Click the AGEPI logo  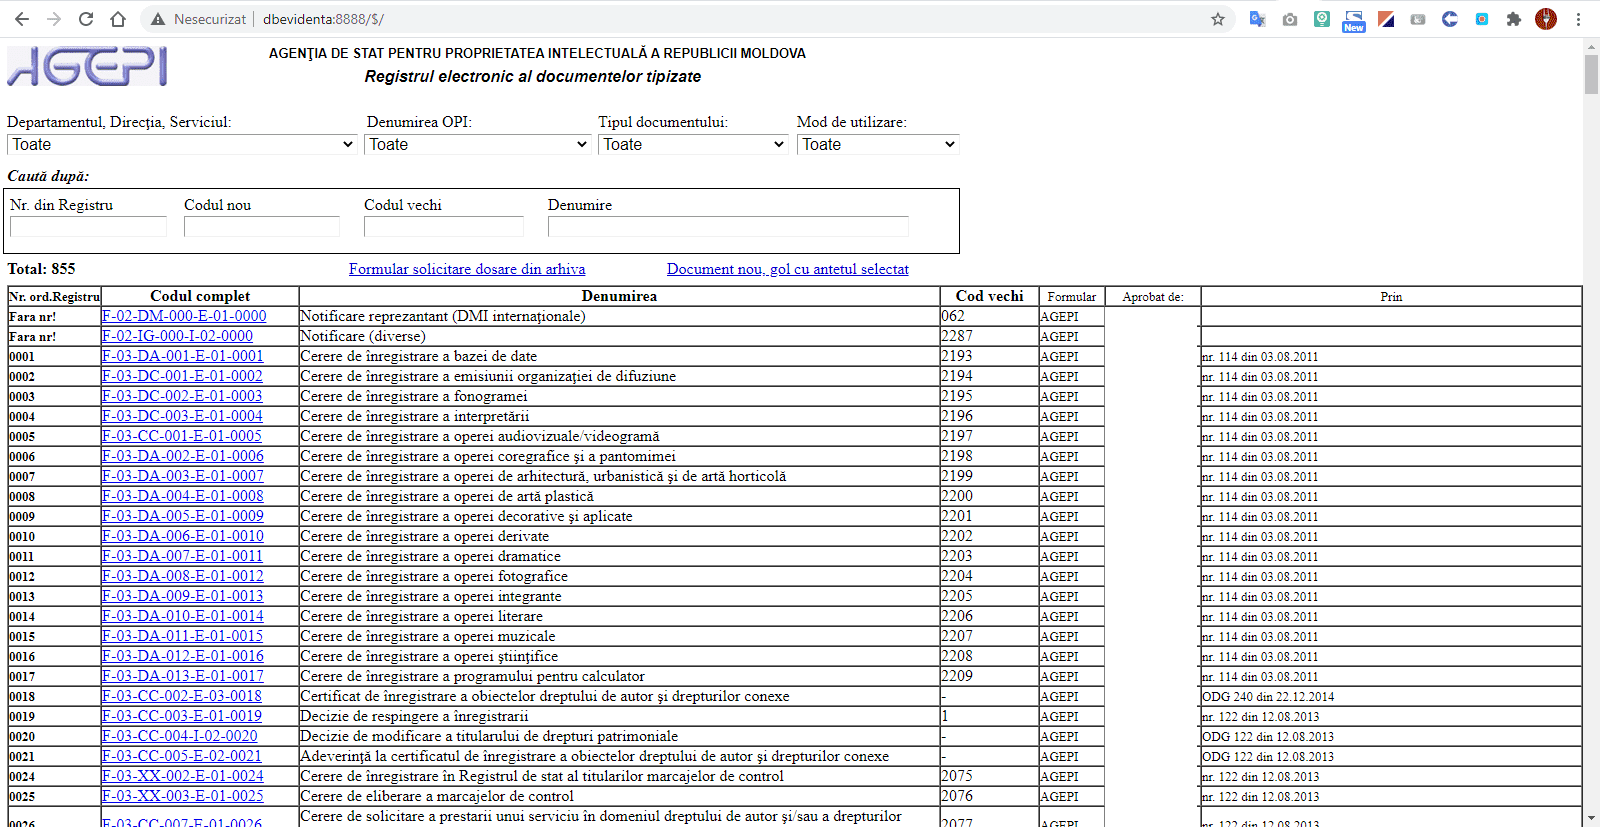click(x=87, y=66)
